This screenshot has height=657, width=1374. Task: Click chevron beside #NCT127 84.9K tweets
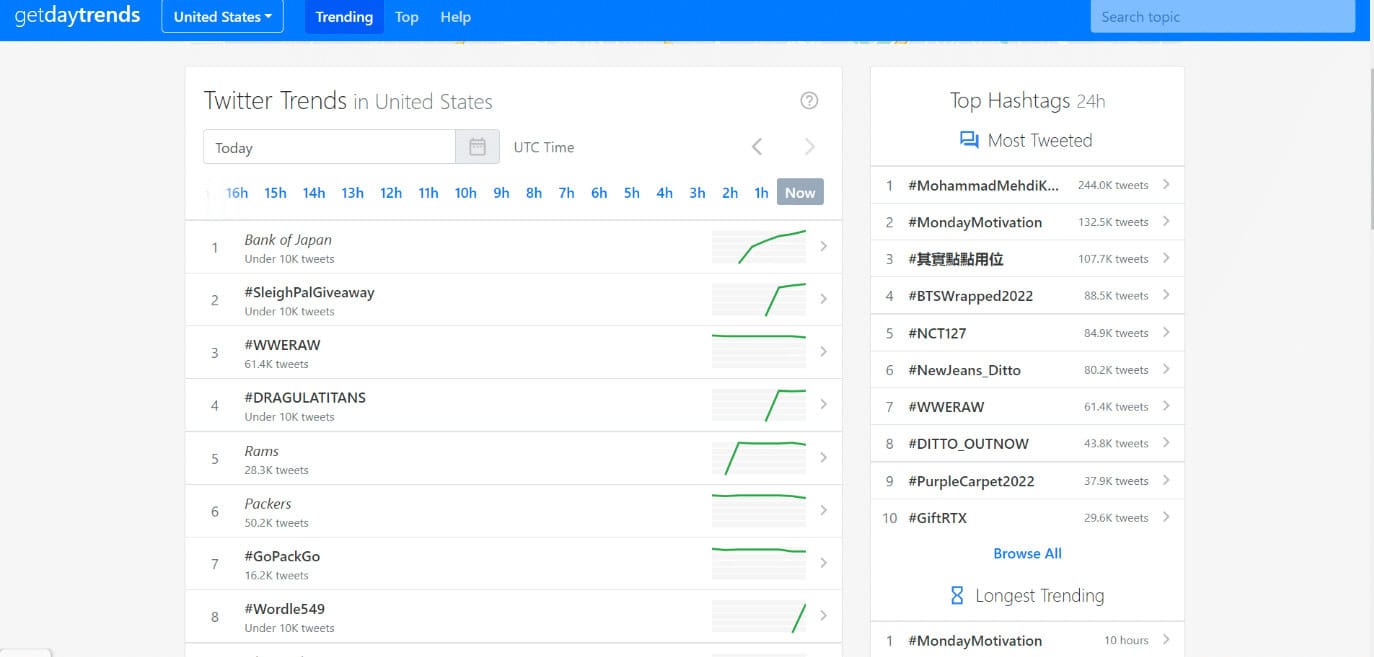click(1166, 332)
